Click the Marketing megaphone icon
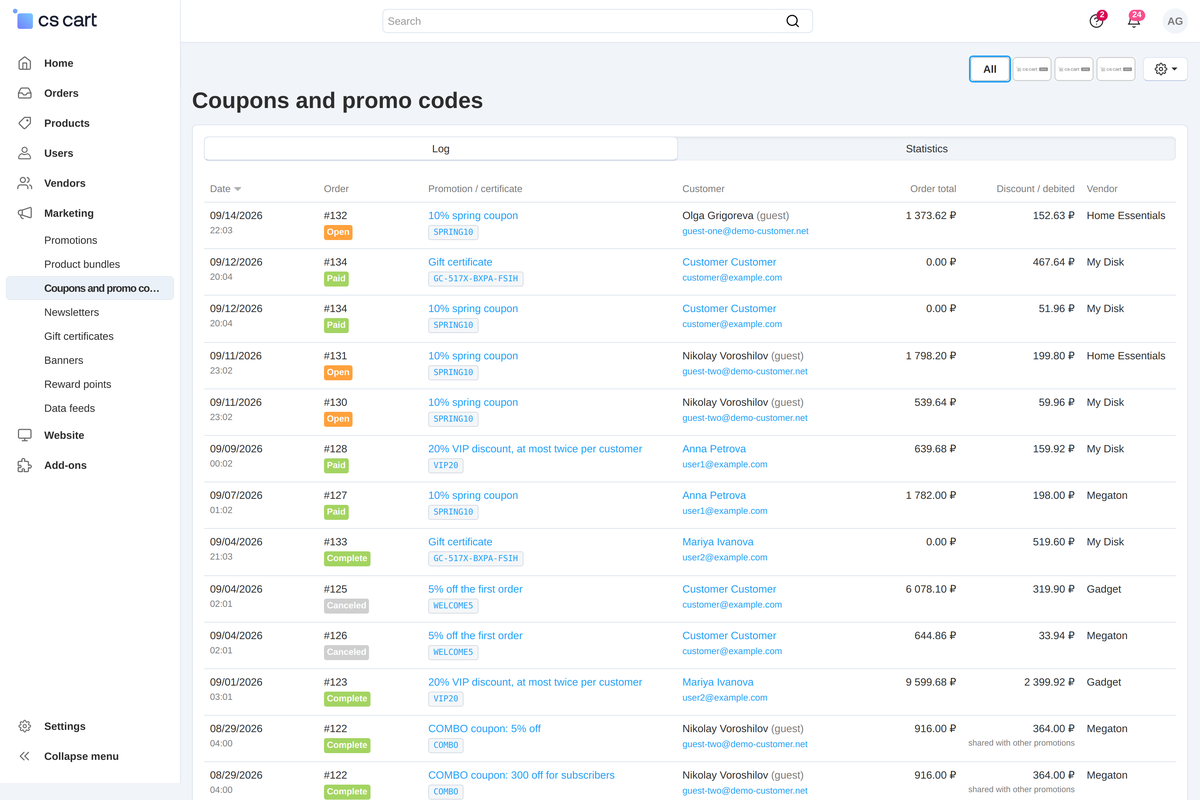The image size is (1200, 800). pyautogui.click(x=25, y=213)
